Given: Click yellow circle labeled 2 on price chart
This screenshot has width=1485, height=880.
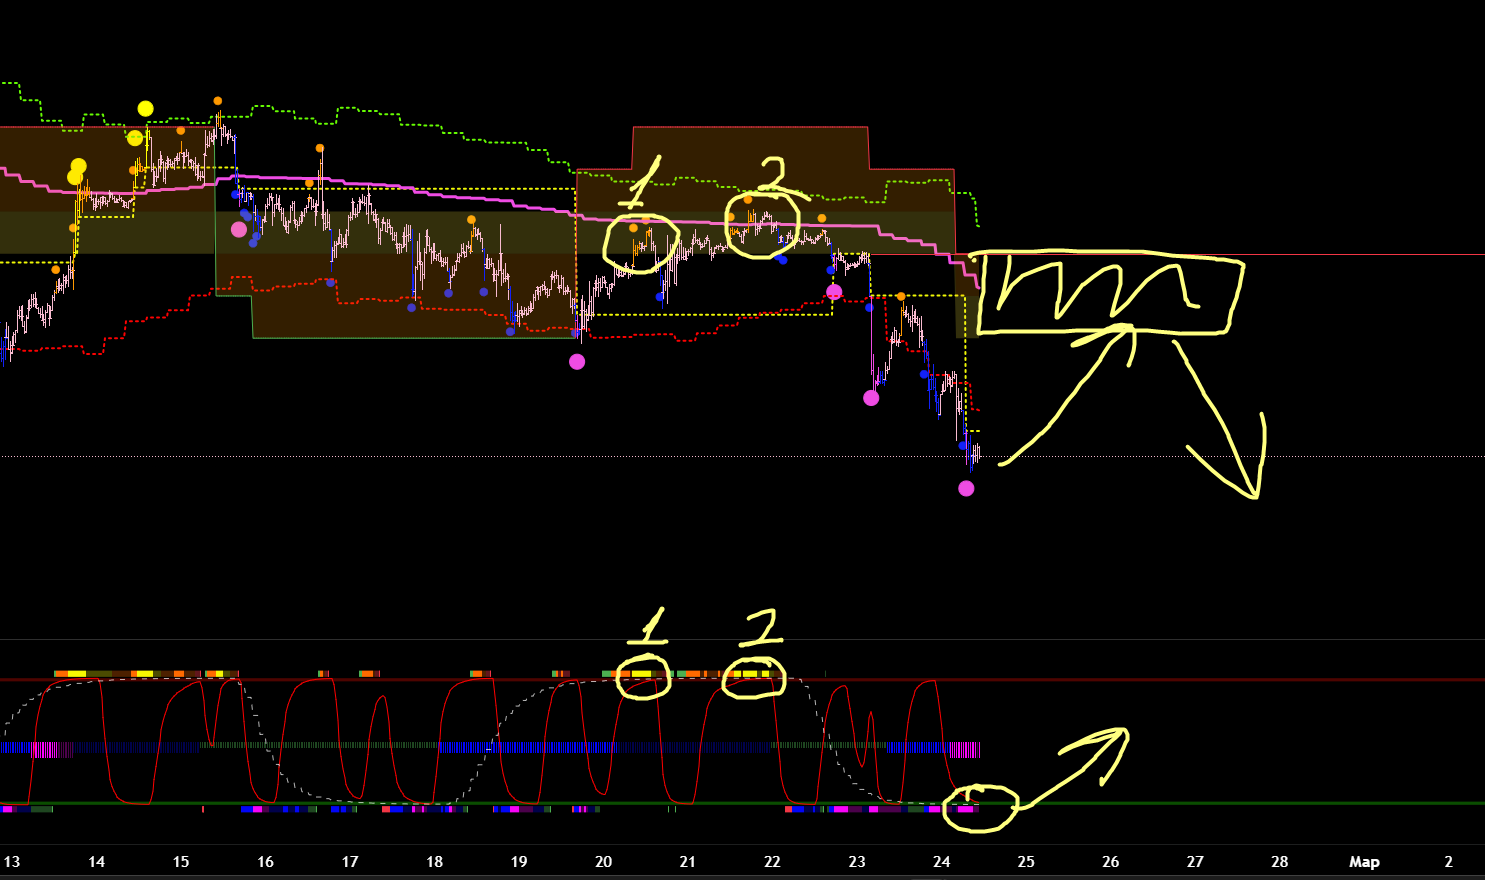Looking at the screenshot, I should pos(762,224).
